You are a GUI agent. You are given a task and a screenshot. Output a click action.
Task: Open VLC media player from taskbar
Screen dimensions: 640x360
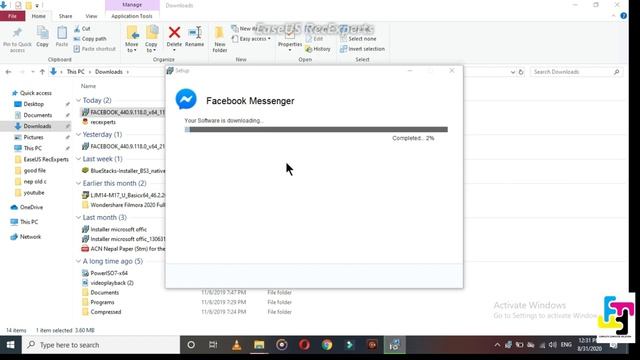pyautogui.click(x=236, y=345)
